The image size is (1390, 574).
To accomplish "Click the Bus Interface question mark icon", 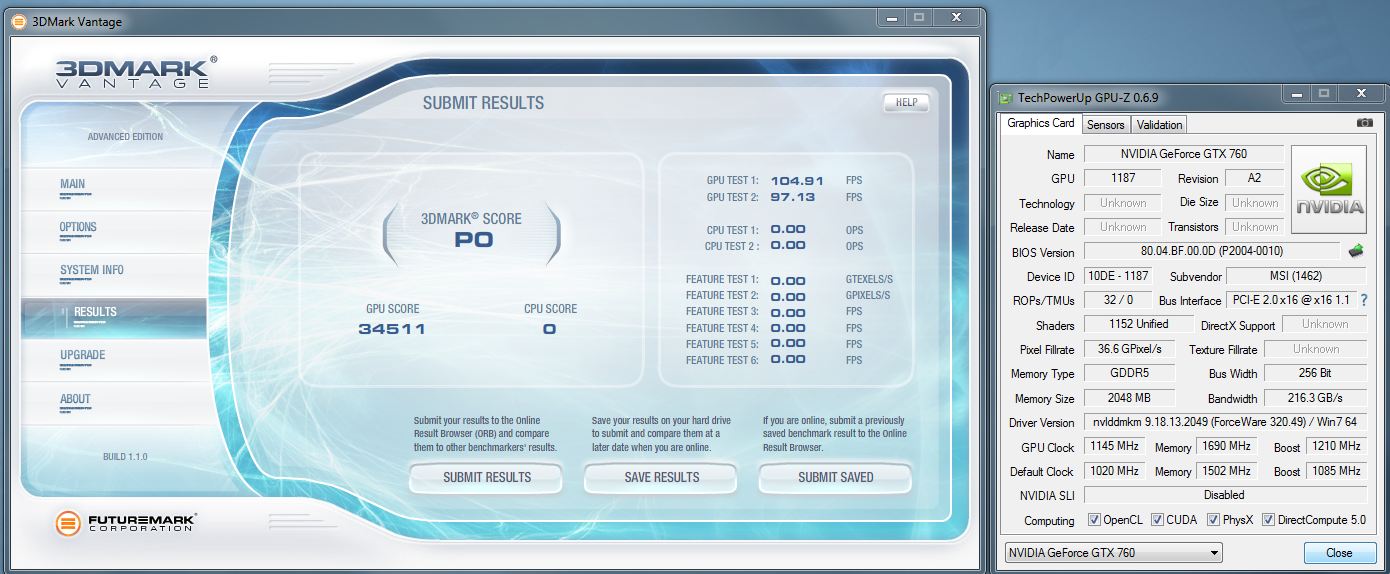I will (x=1363, y=300).
